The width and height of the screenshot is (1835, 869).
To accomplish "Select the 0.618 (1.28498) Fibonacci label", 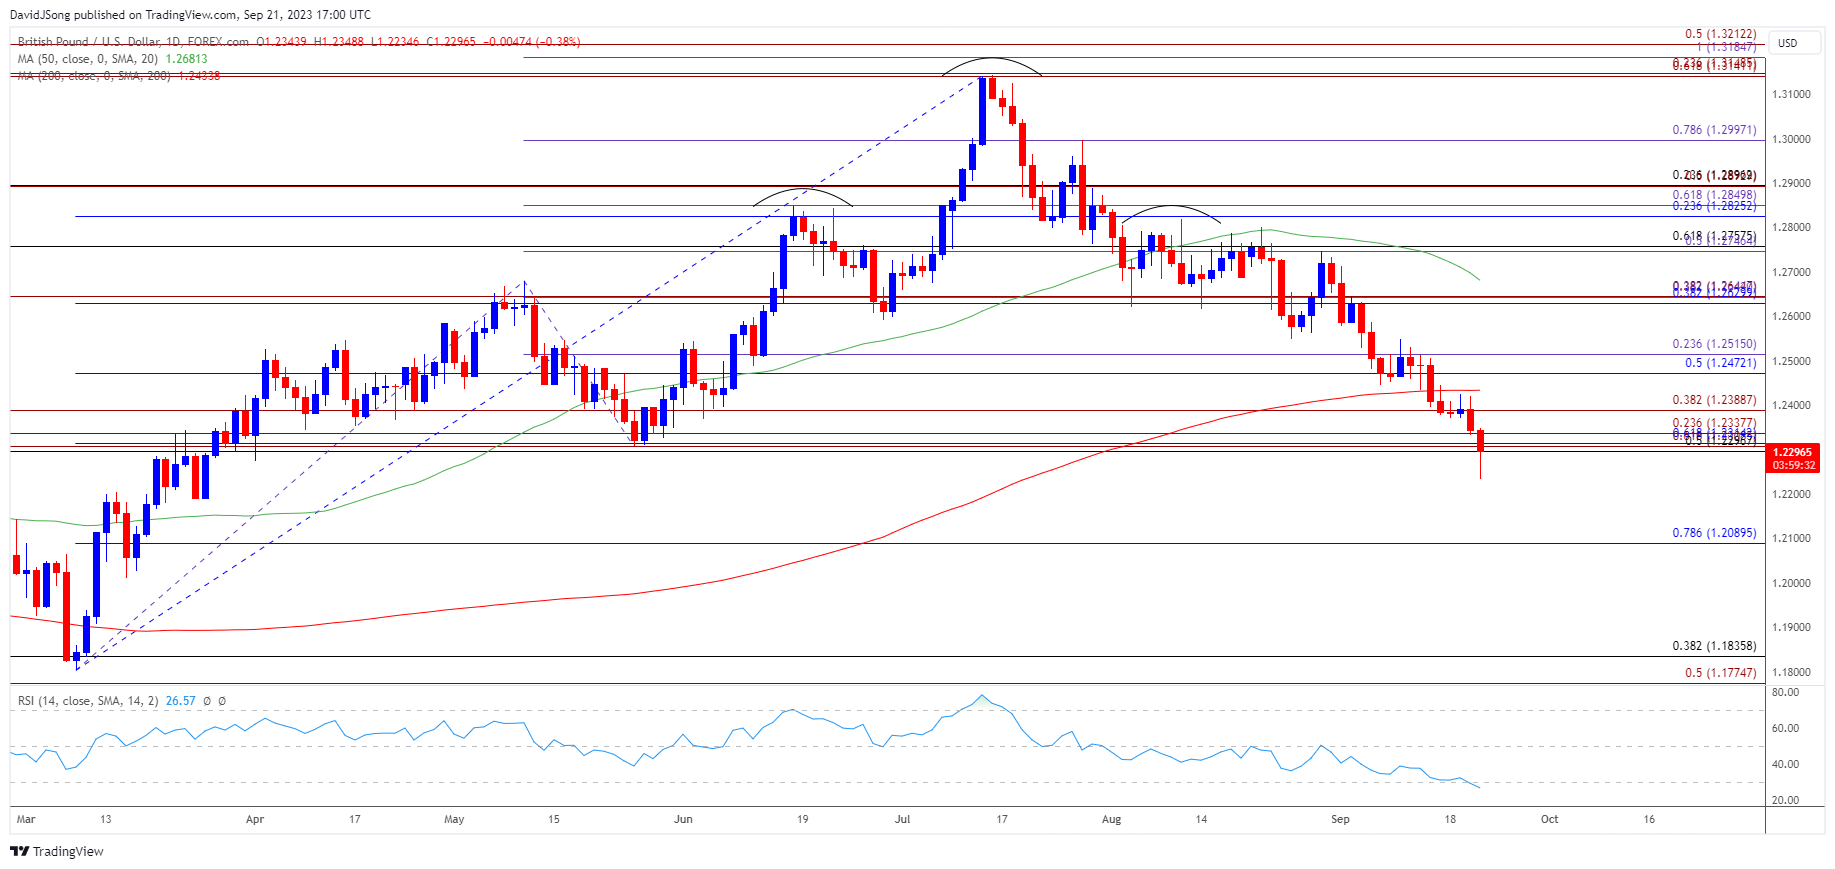I will (1714, 195).
